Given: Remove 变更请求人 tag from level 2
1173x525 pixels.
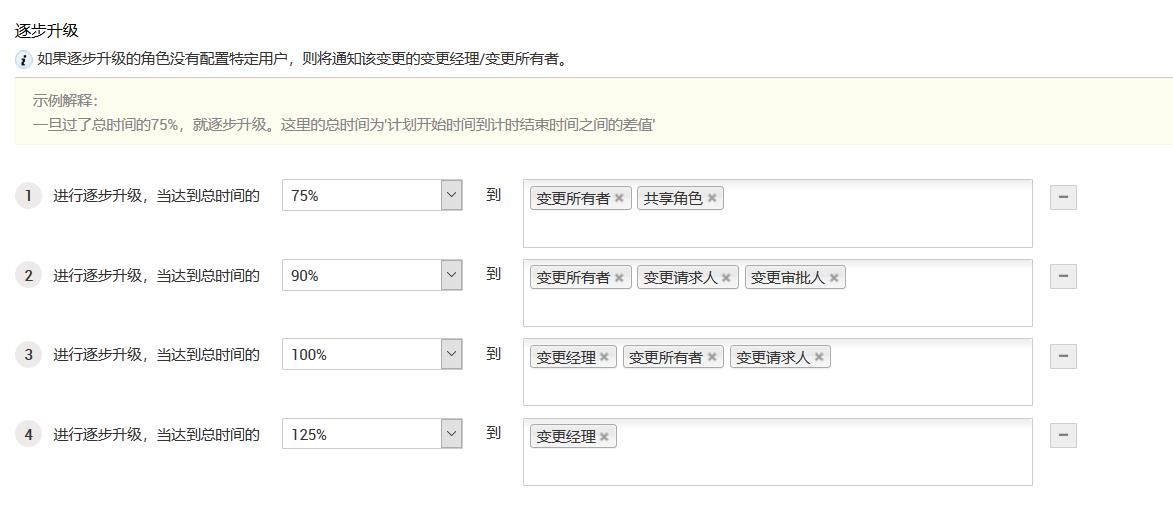Looking at the screenshot, I should 726,278.
